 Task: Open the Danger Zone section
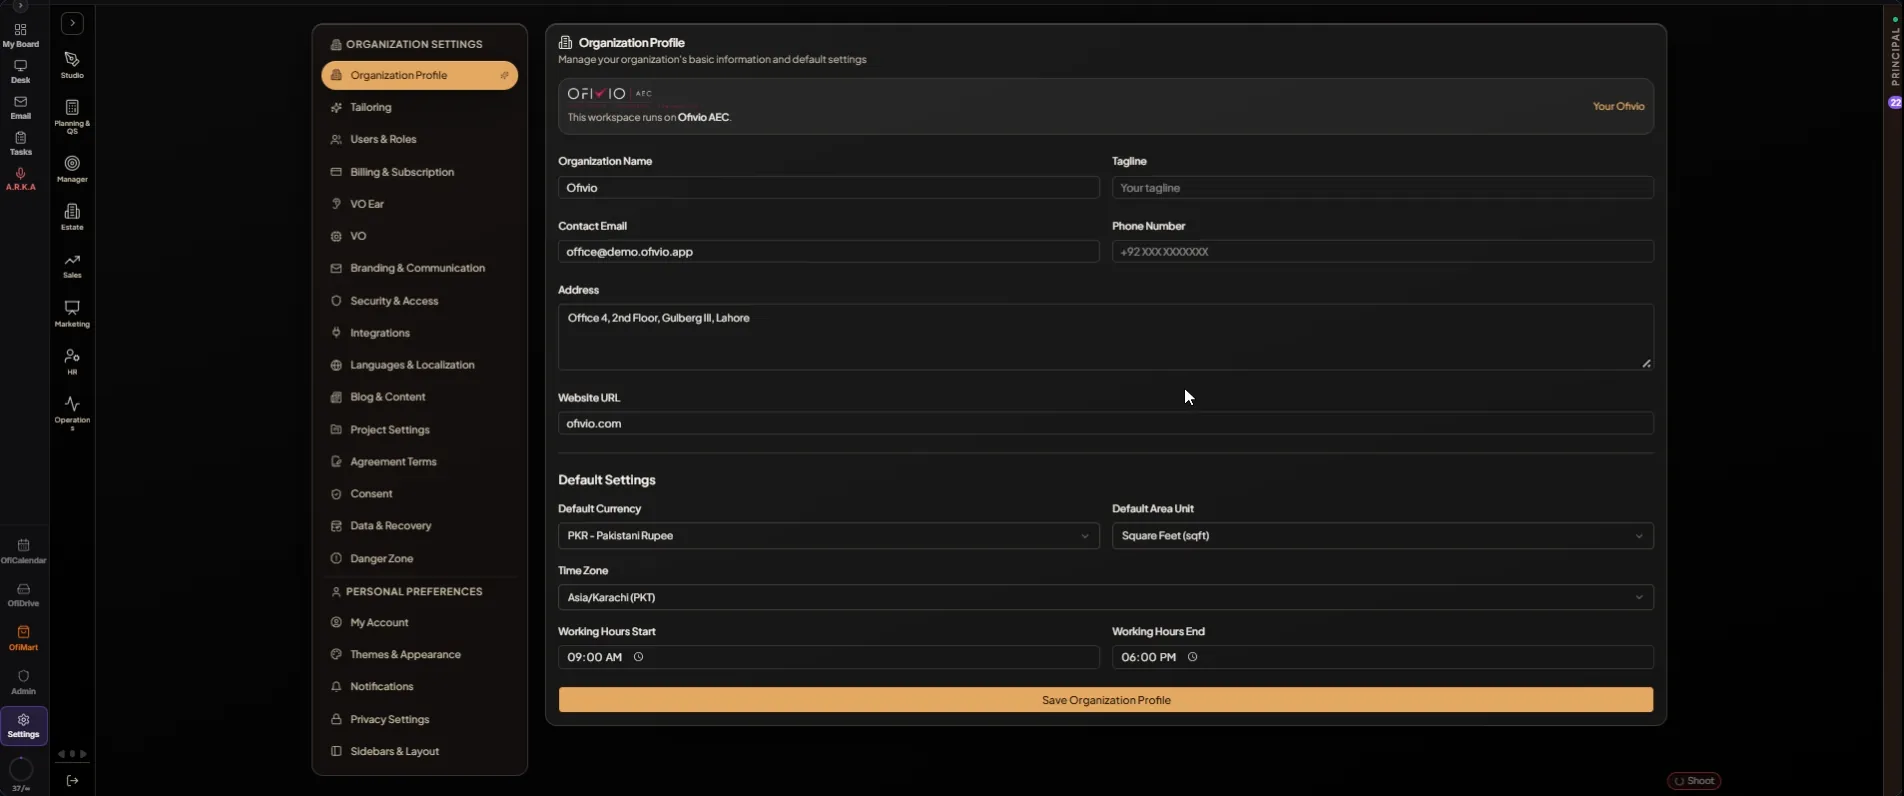coord(419,558)
